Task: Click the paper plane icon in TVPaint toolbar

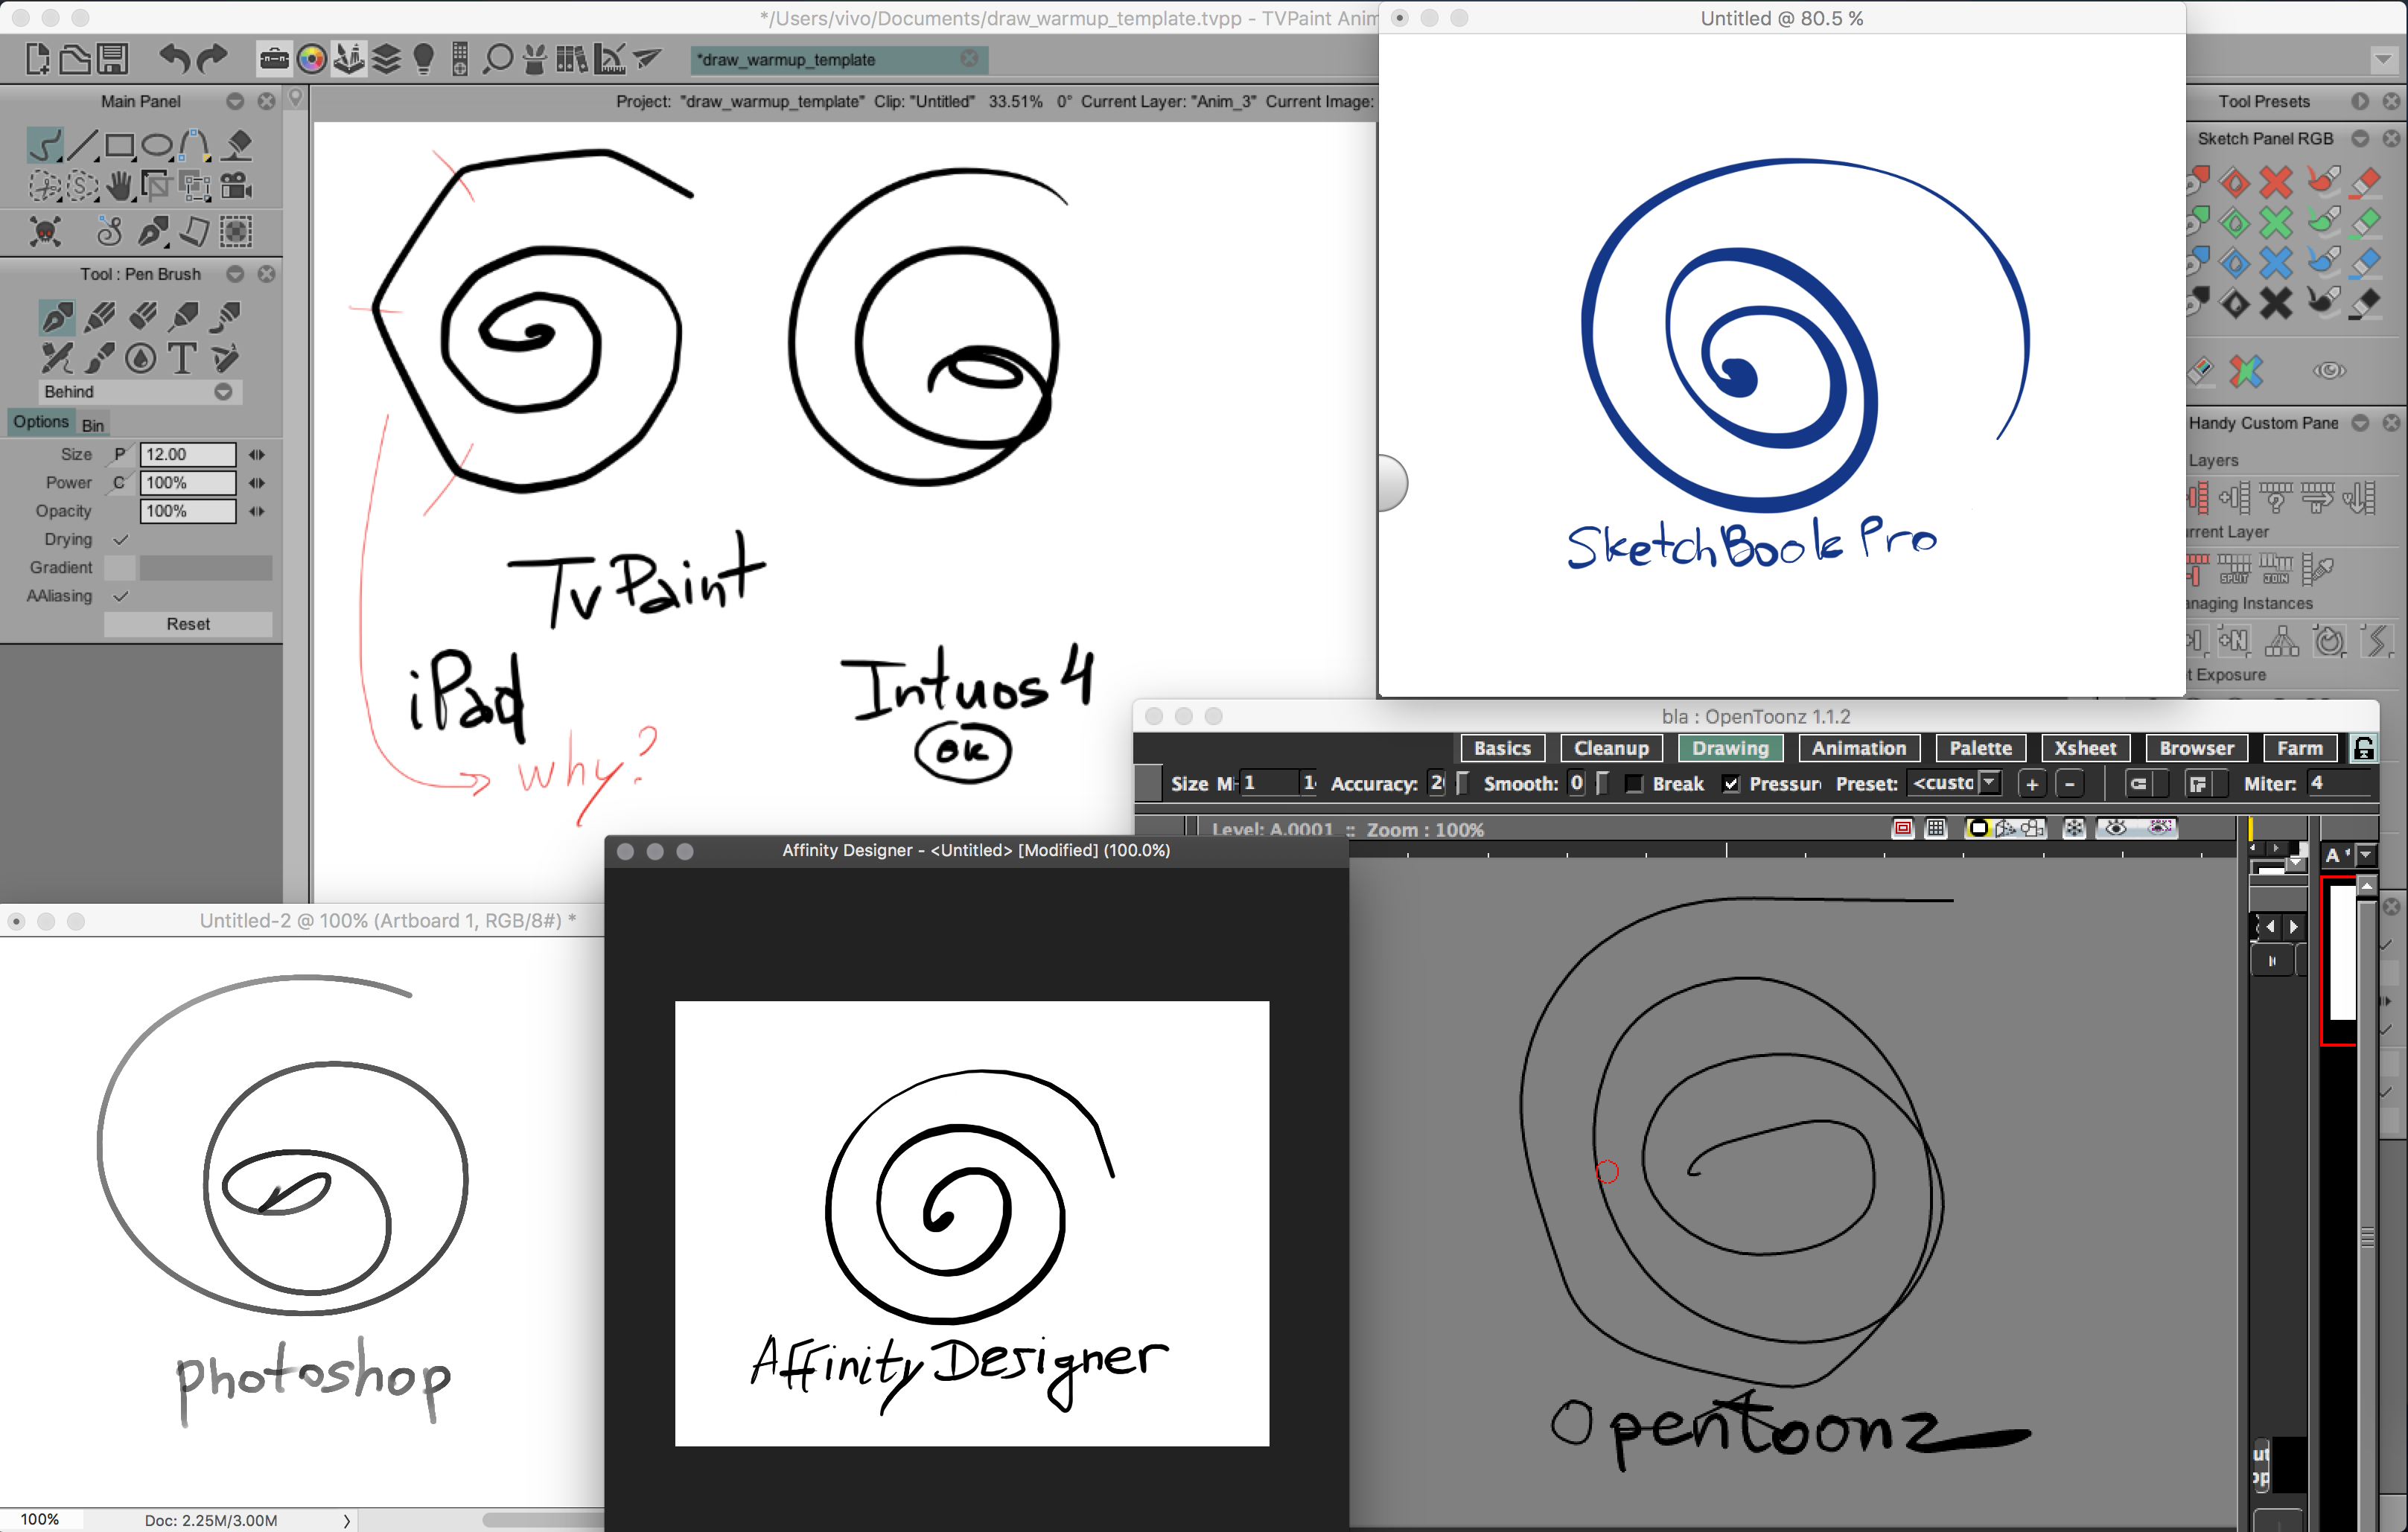Action: 647,59
